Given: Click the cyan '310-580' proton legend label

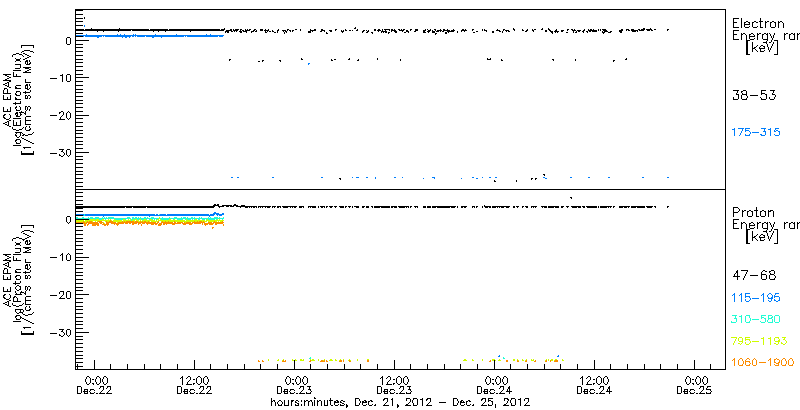Looking at the screenshot, I should coord(756,320).
